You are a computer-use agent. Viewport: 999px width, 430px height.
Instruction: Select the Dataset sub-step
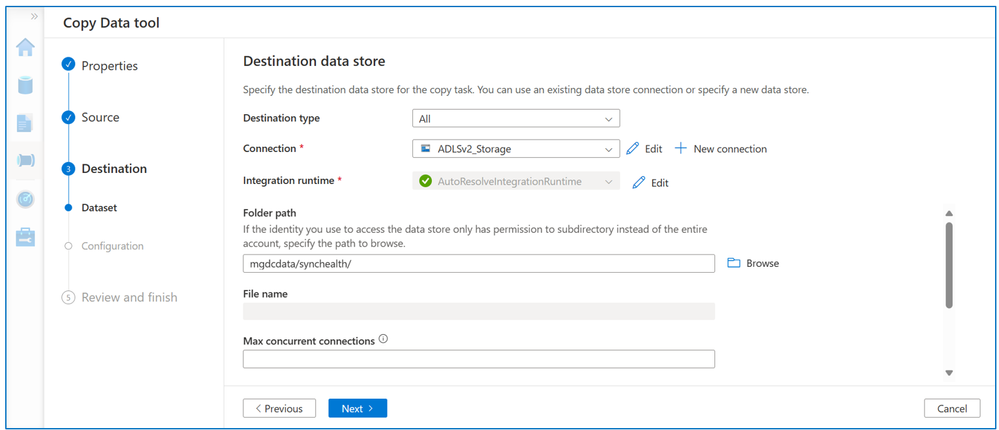99,208
